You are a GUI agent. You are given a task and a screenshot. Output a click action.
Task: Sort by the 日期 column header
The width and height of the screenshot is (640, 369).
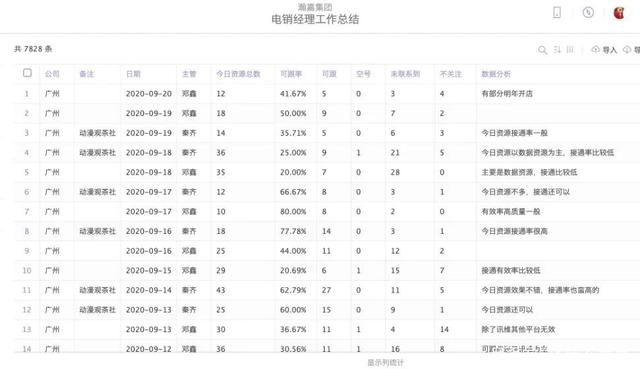[x=133, y=74]
